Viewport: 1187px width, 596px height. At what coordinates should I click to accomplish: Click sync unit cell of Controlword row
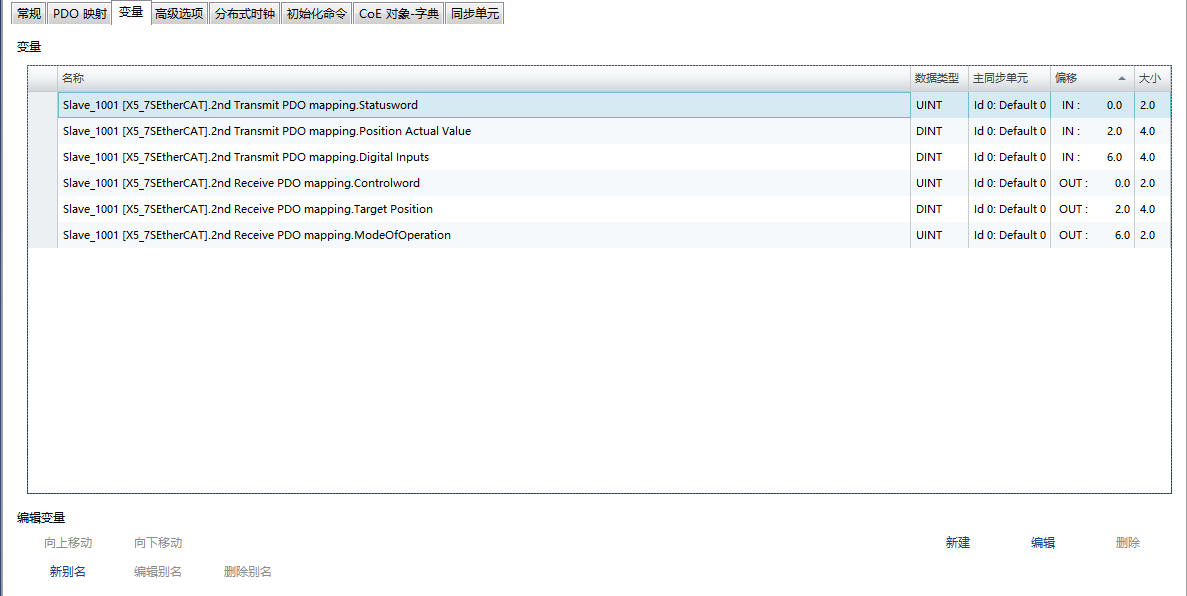point(1009,183)
